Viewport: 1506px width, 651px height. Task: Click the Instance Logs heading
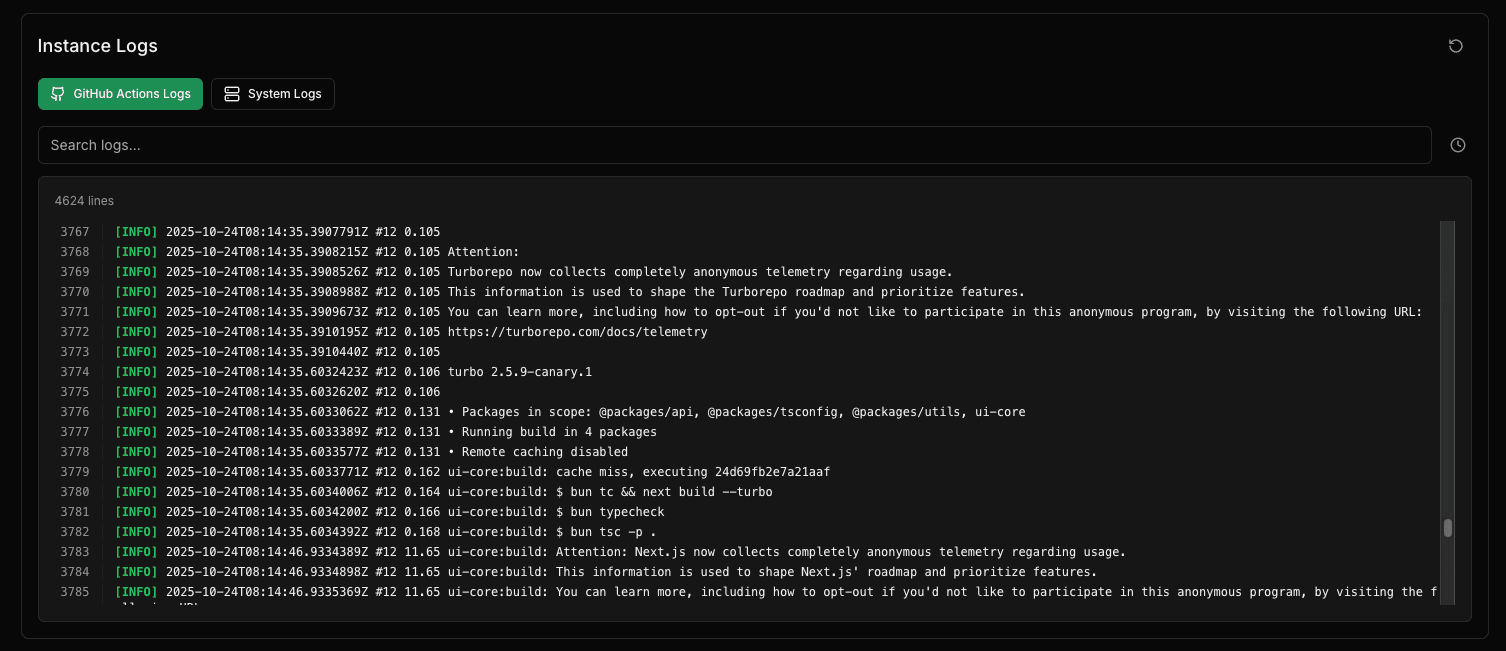click(97, 45)
